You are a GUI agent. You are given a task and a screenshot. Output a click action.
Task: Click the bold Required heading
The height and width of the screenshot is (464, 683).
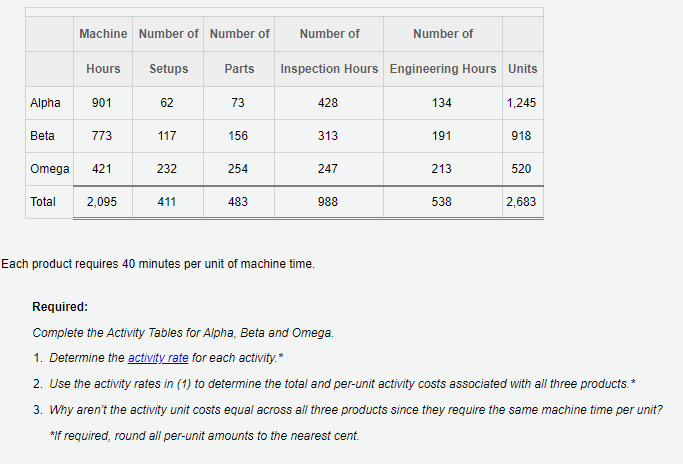pyautogui.click(x=60, y=307)
